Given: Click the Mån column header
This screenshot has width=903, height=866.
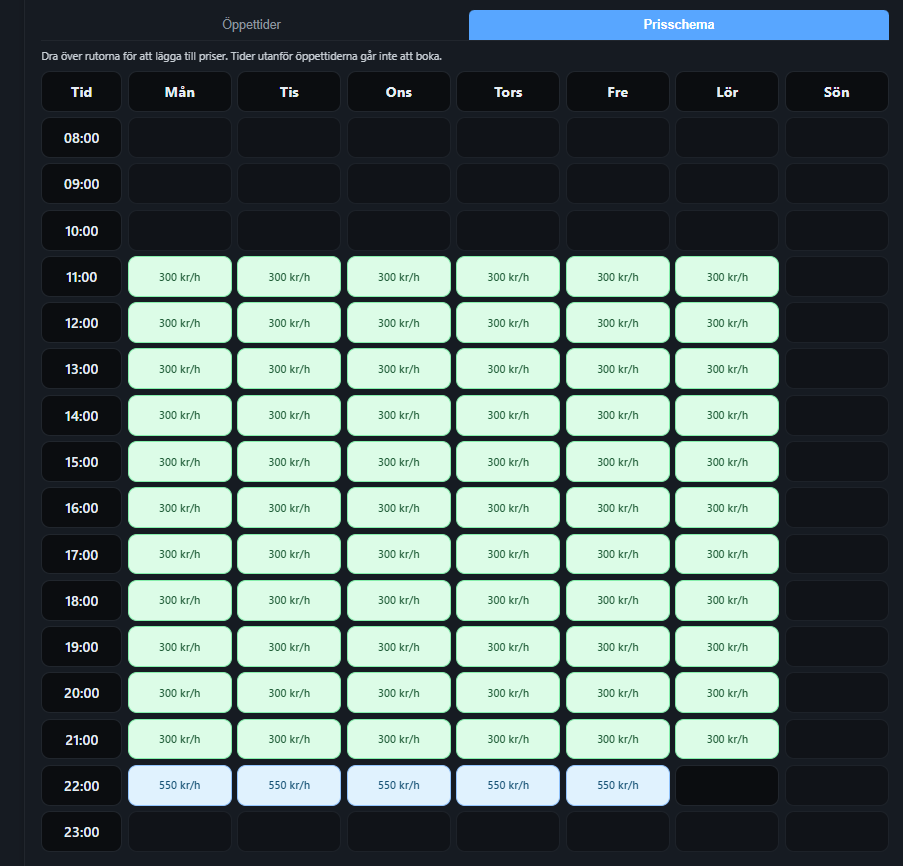Looking at the screenshot, I should coord(180,92).
